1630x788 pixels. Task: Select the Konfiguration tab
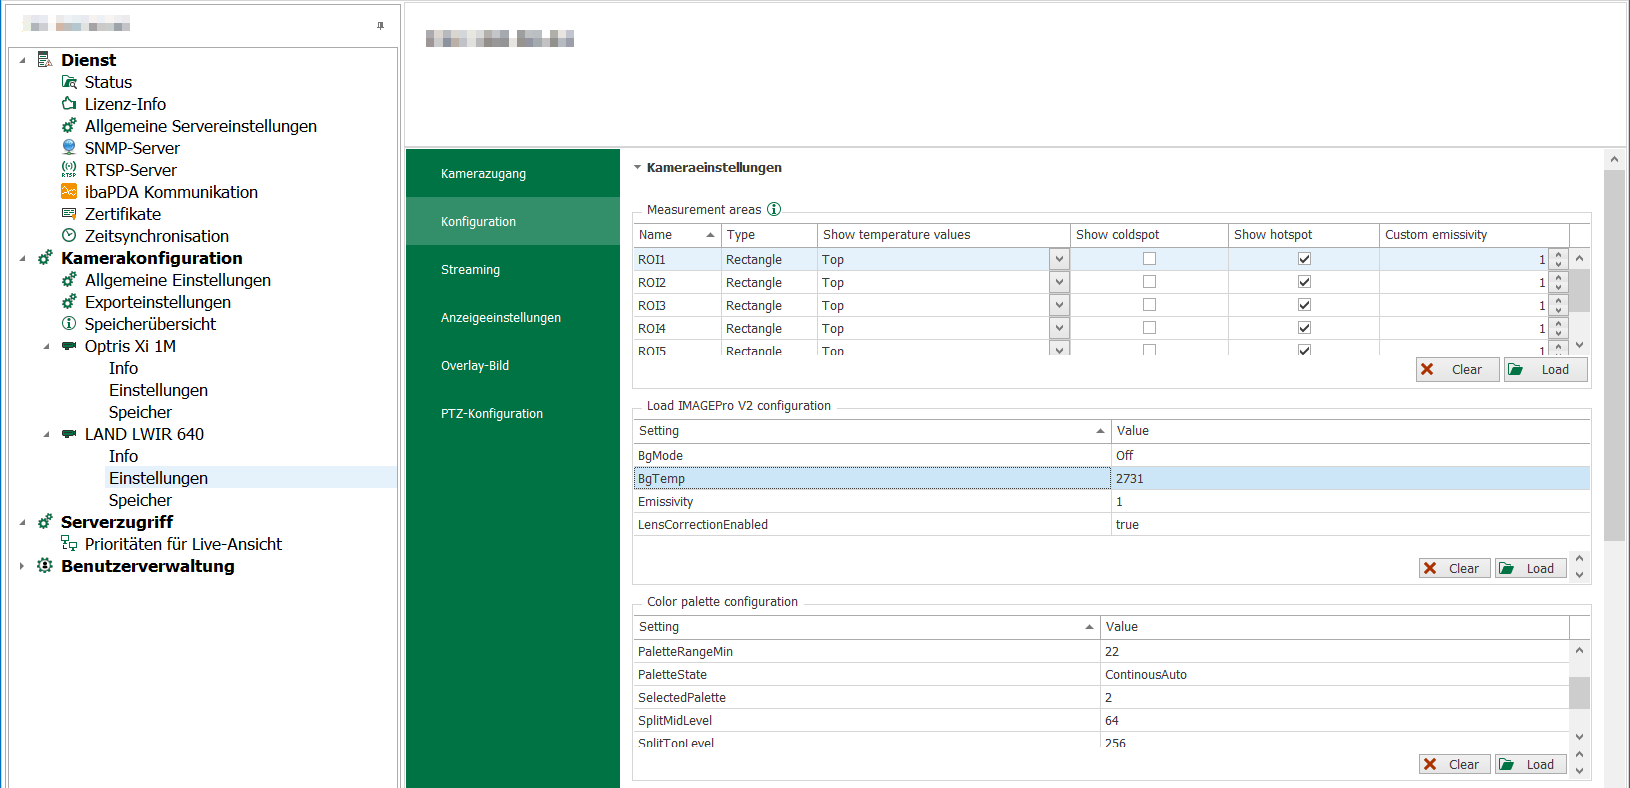click(x=513, y=221)
